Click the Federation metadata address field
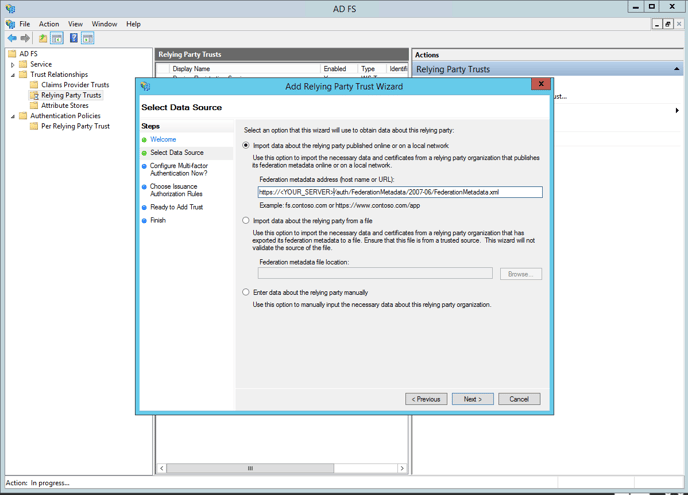The height and width of the screenshot is (495, 688). 400,192
